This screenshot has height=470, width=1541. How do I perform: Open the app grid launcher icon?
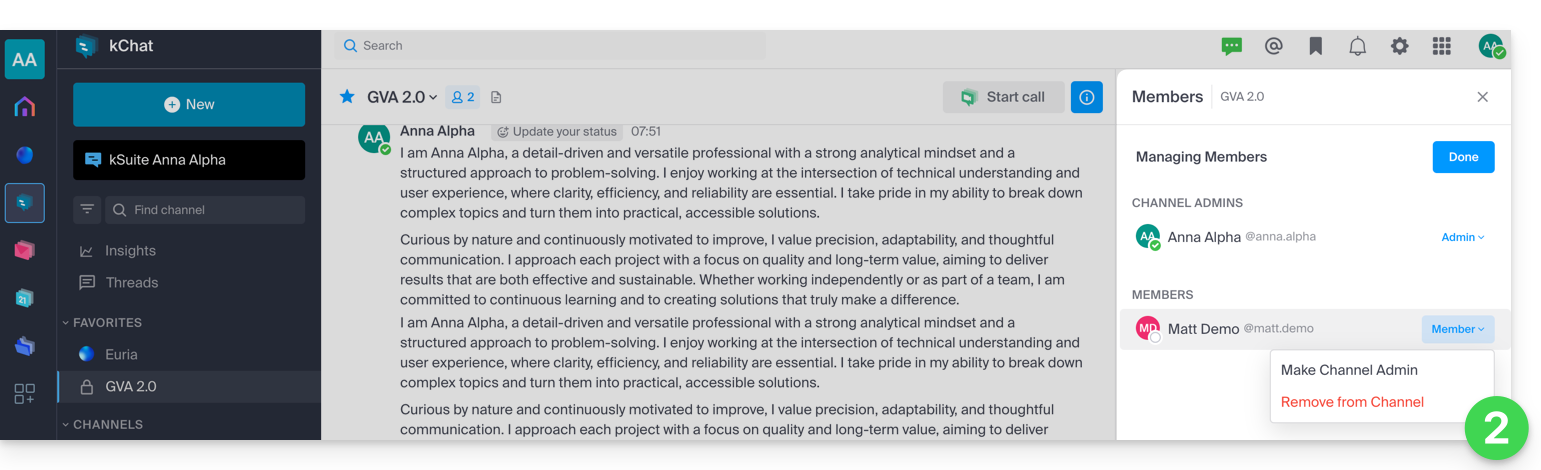pyautogui.click(x=1441, y=46)
